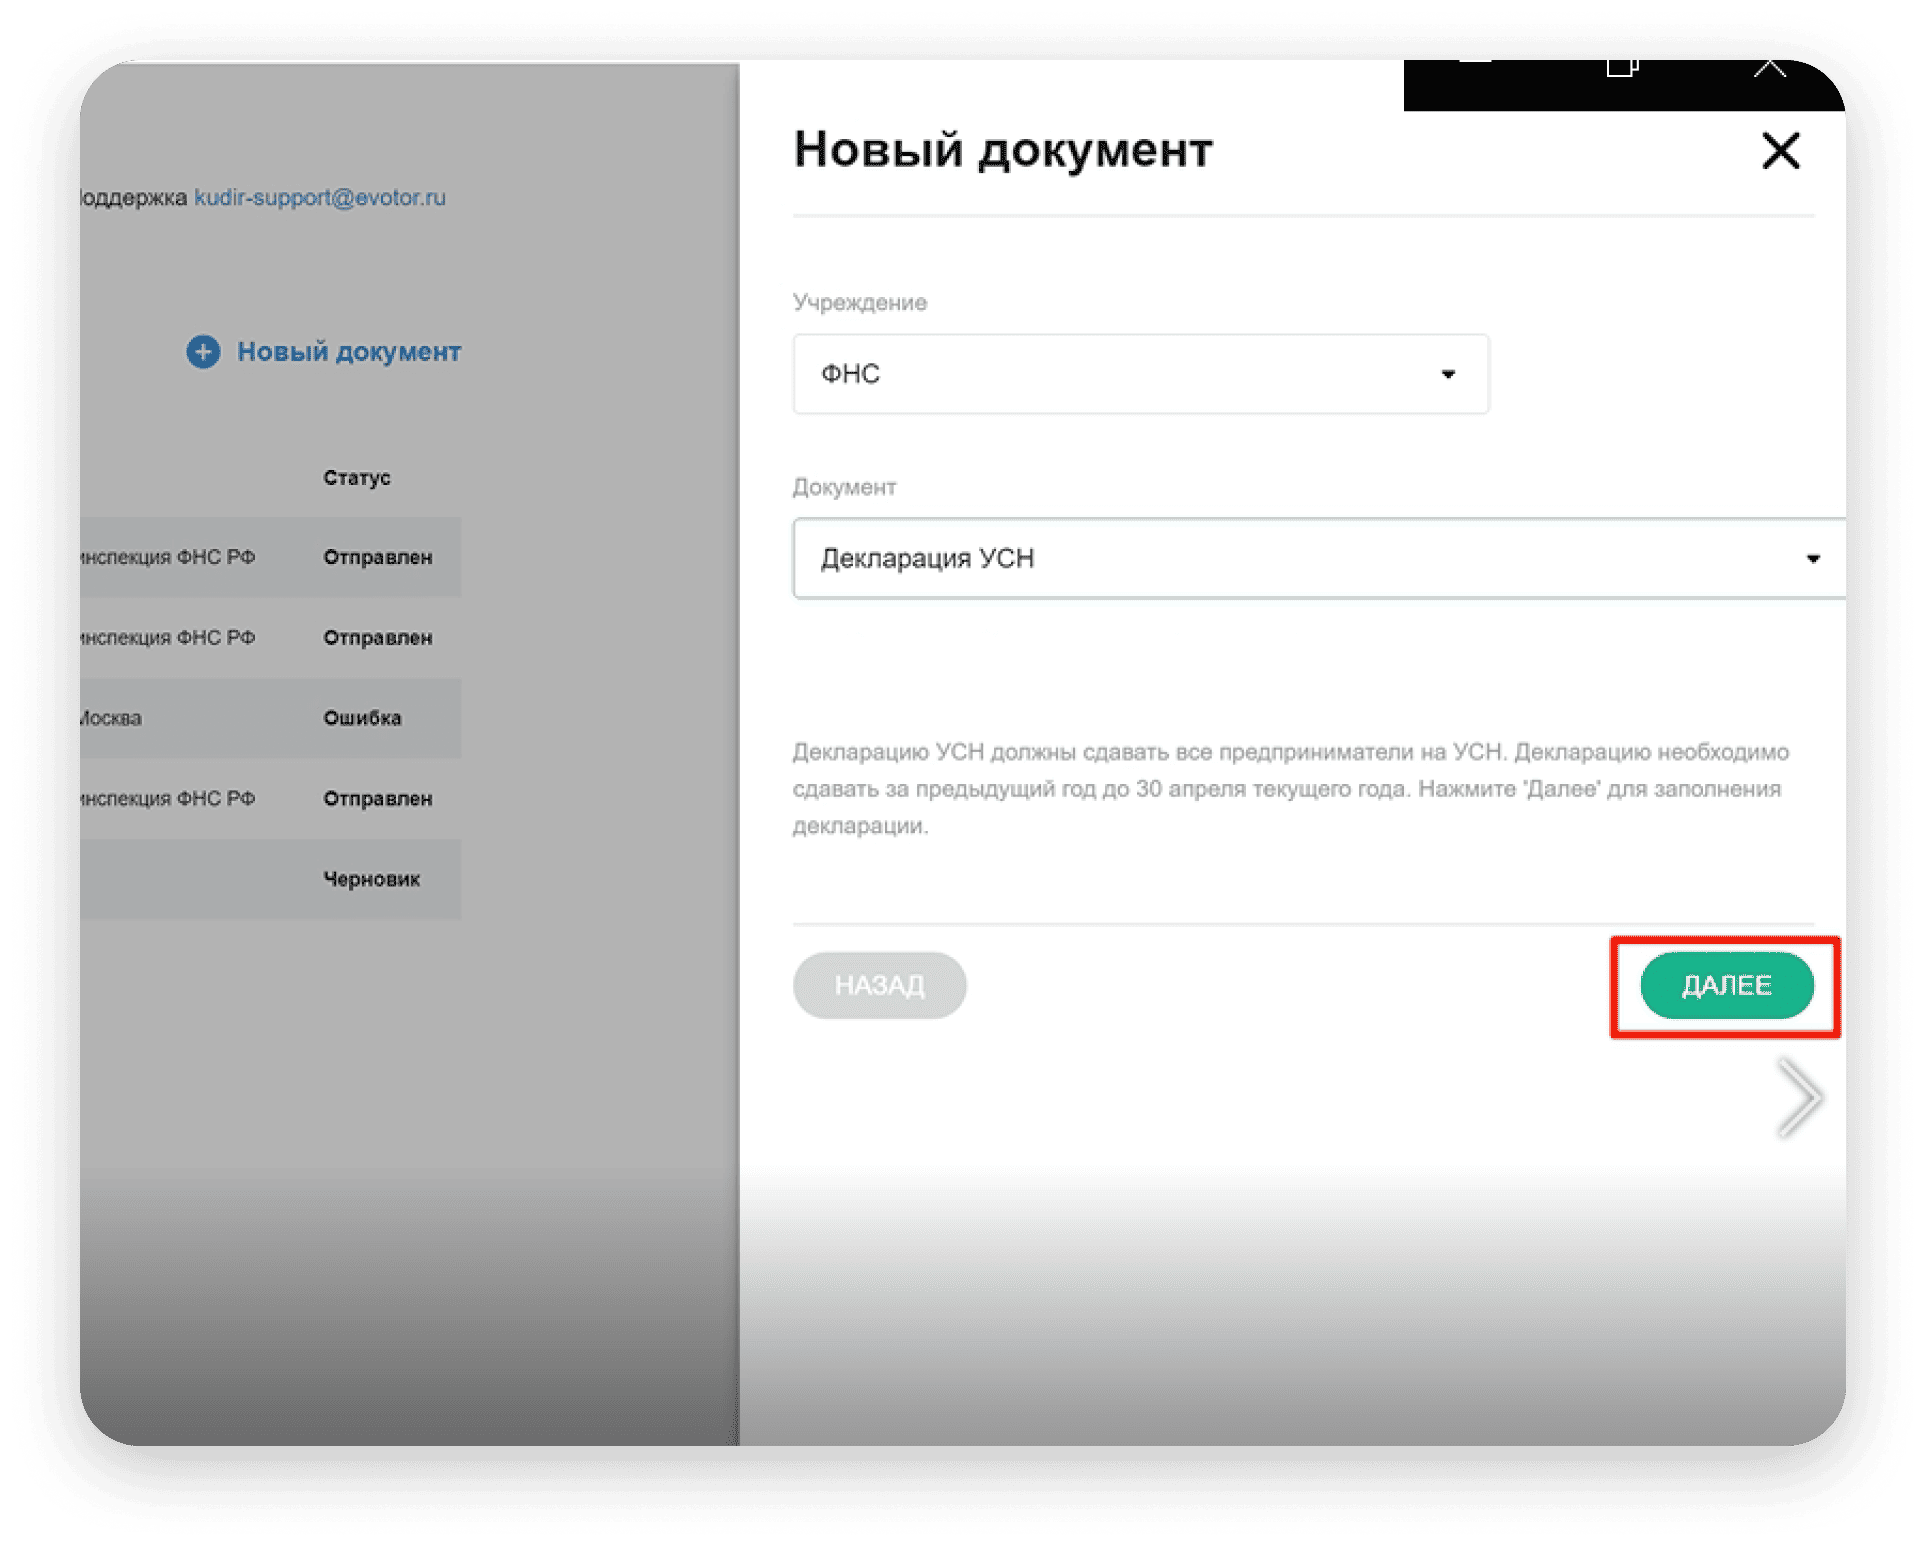Select the last Отправлен row above Черновик
The image size is (1926, 1546).
click(x=377, y=799)
